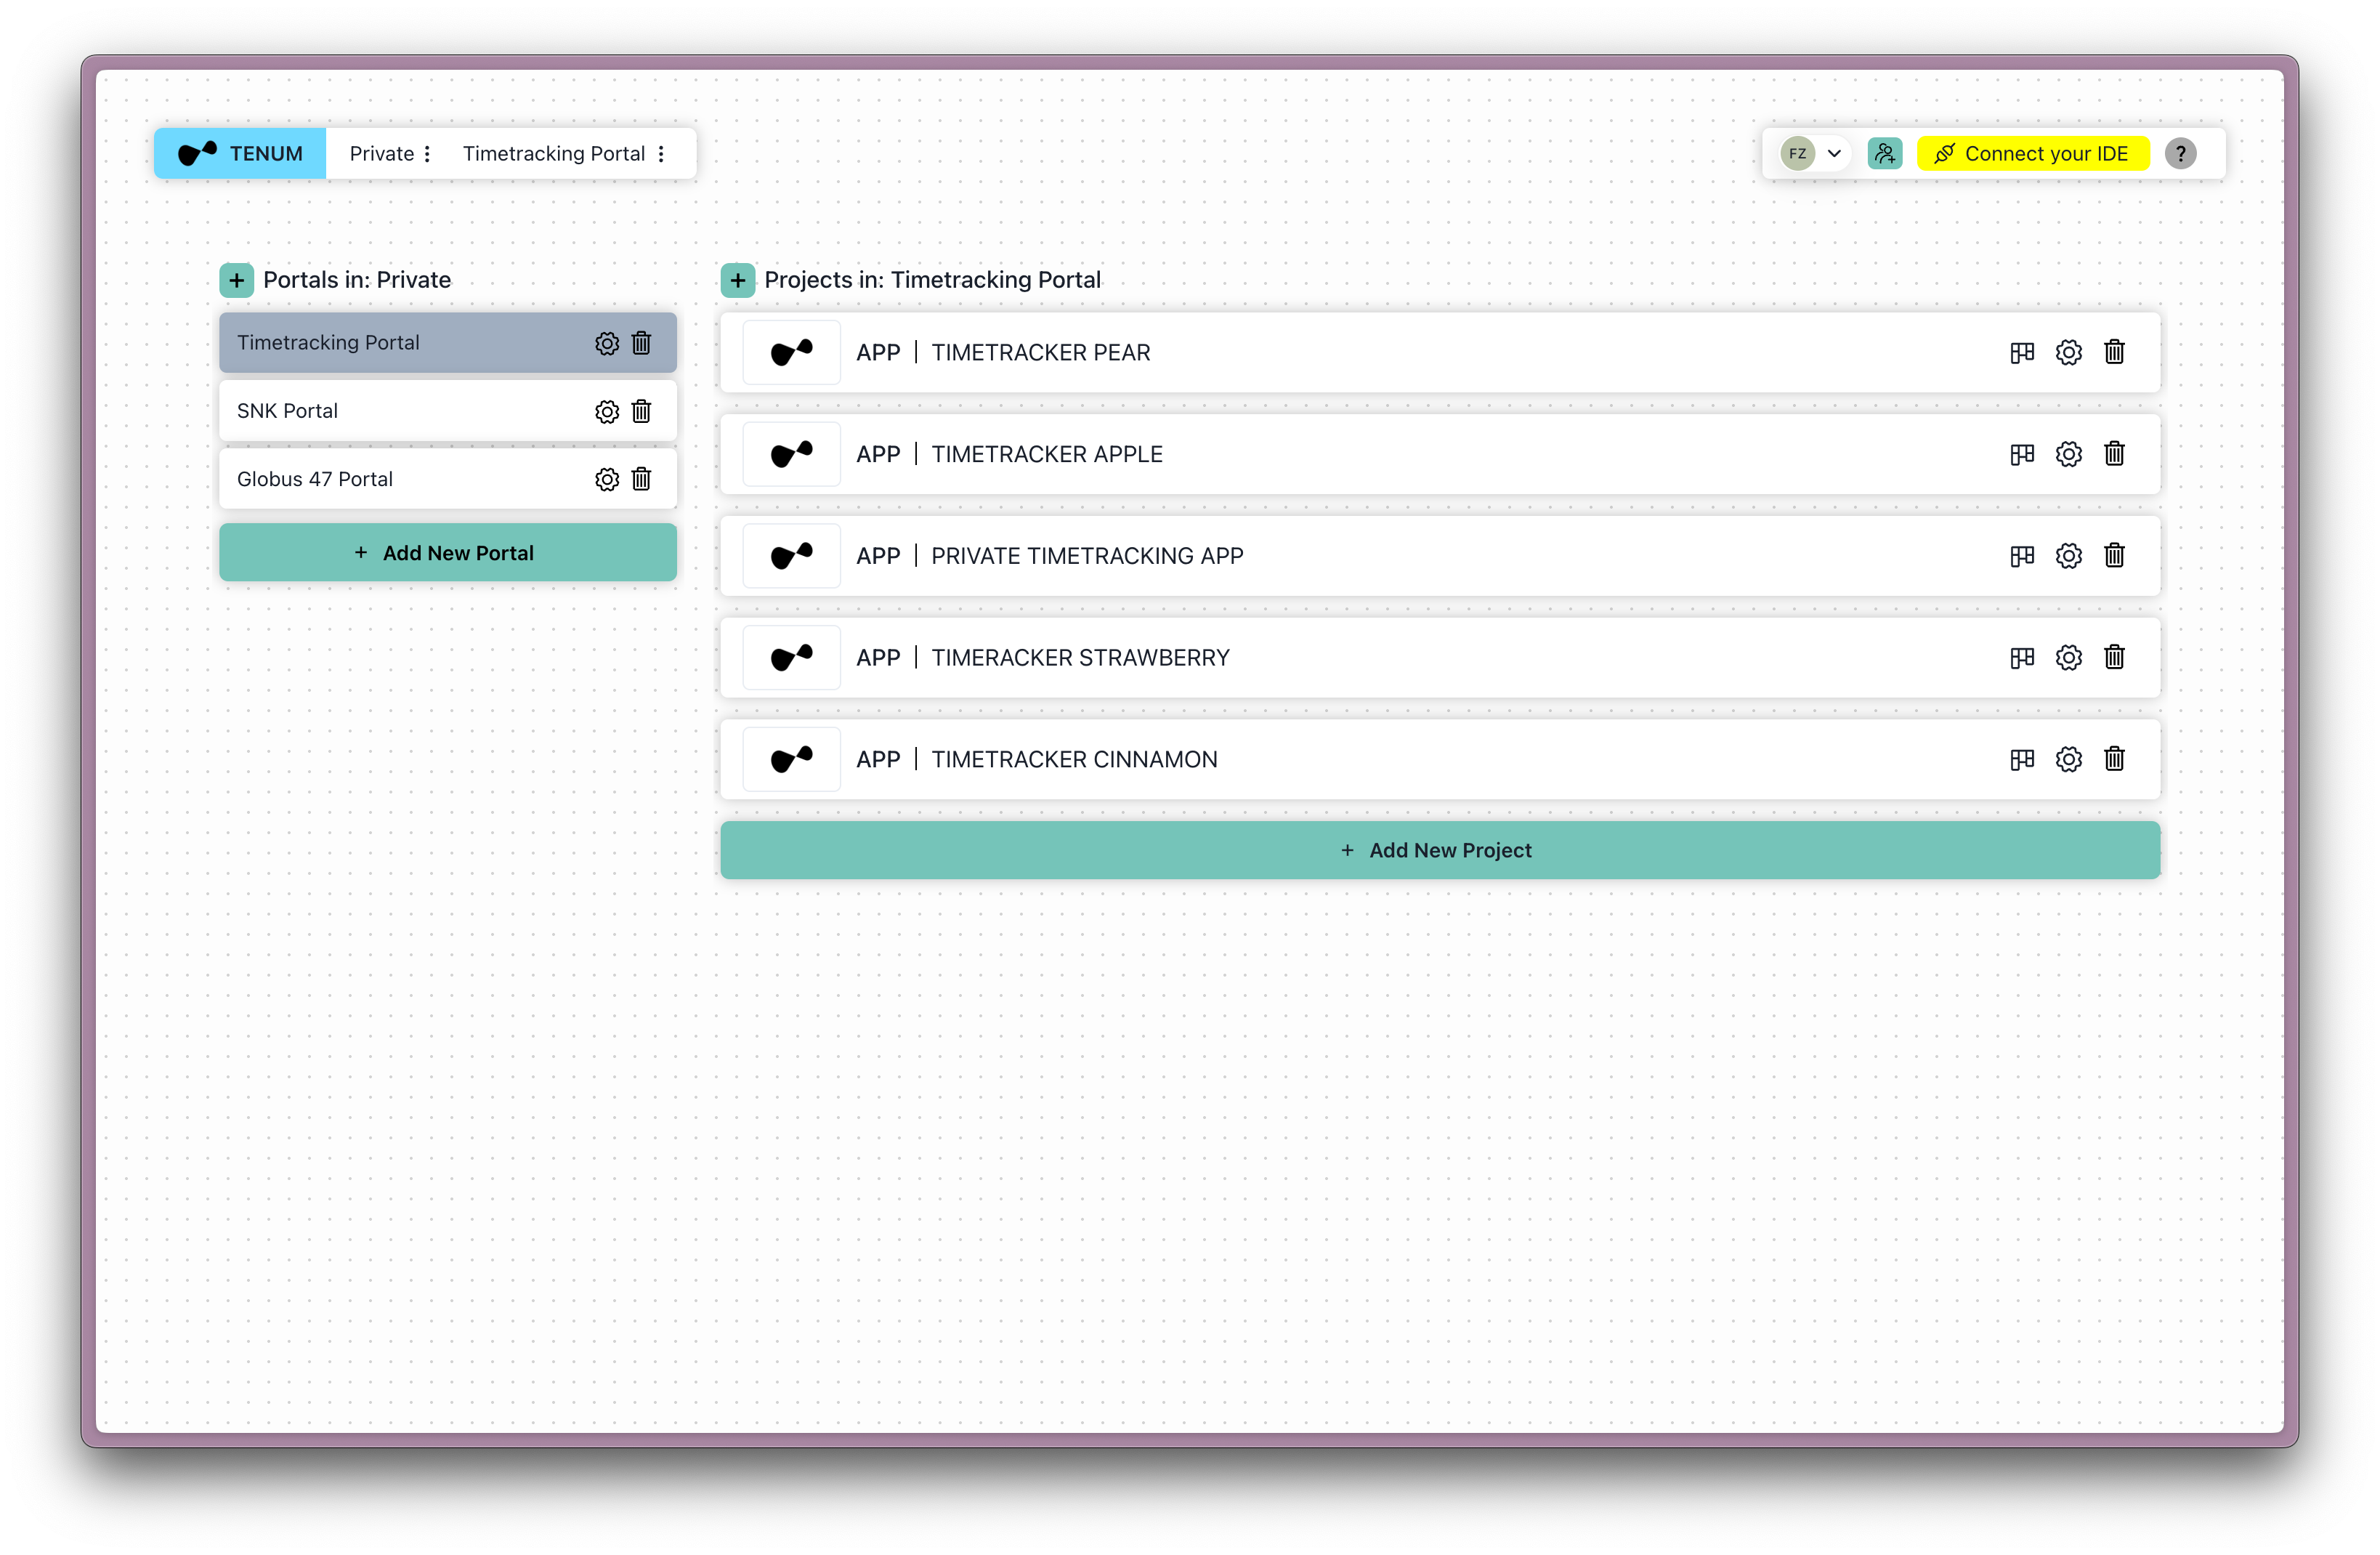Open board view for Timetracker Pear
This screenshot has width=2380, height=1555.
[2021, 353]
